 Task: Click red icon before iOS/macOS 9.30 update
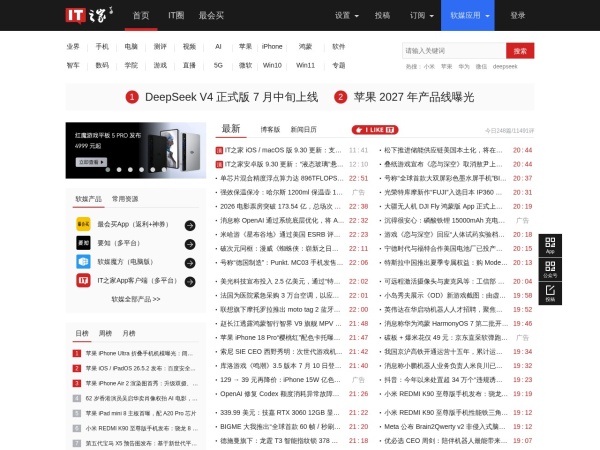219,150
